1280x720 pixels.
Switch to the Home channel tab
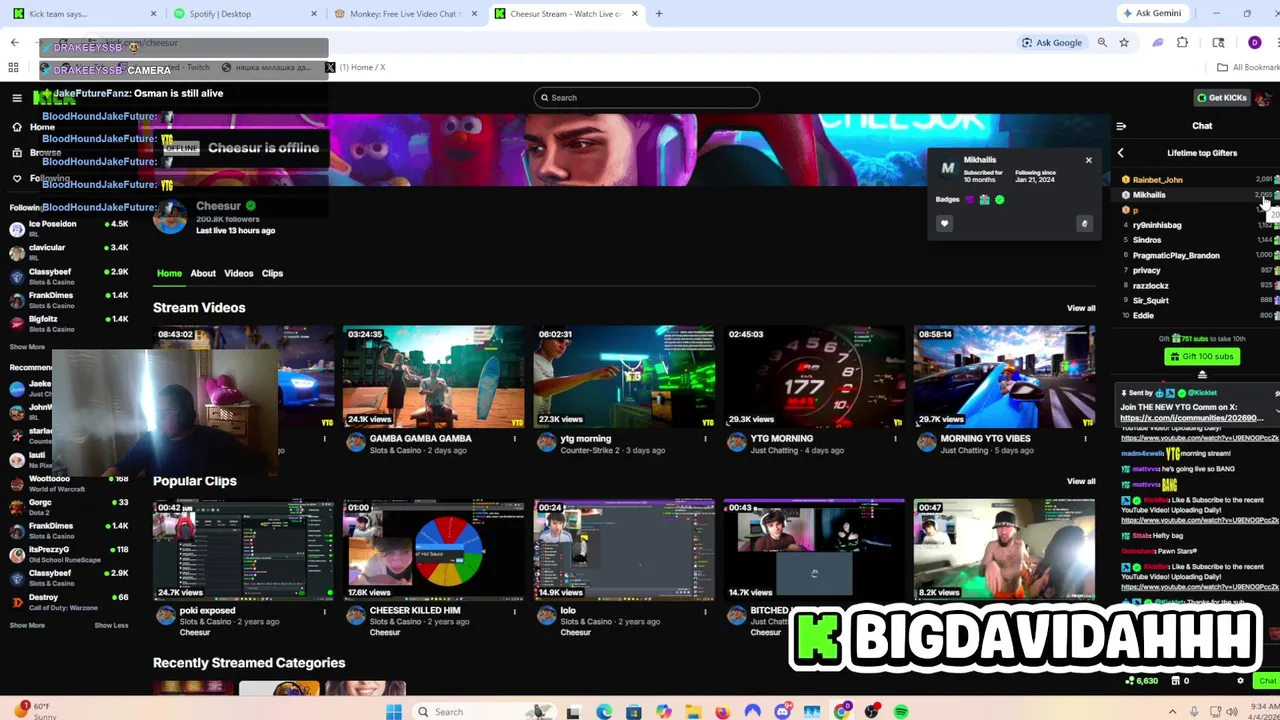coord(169,273)
